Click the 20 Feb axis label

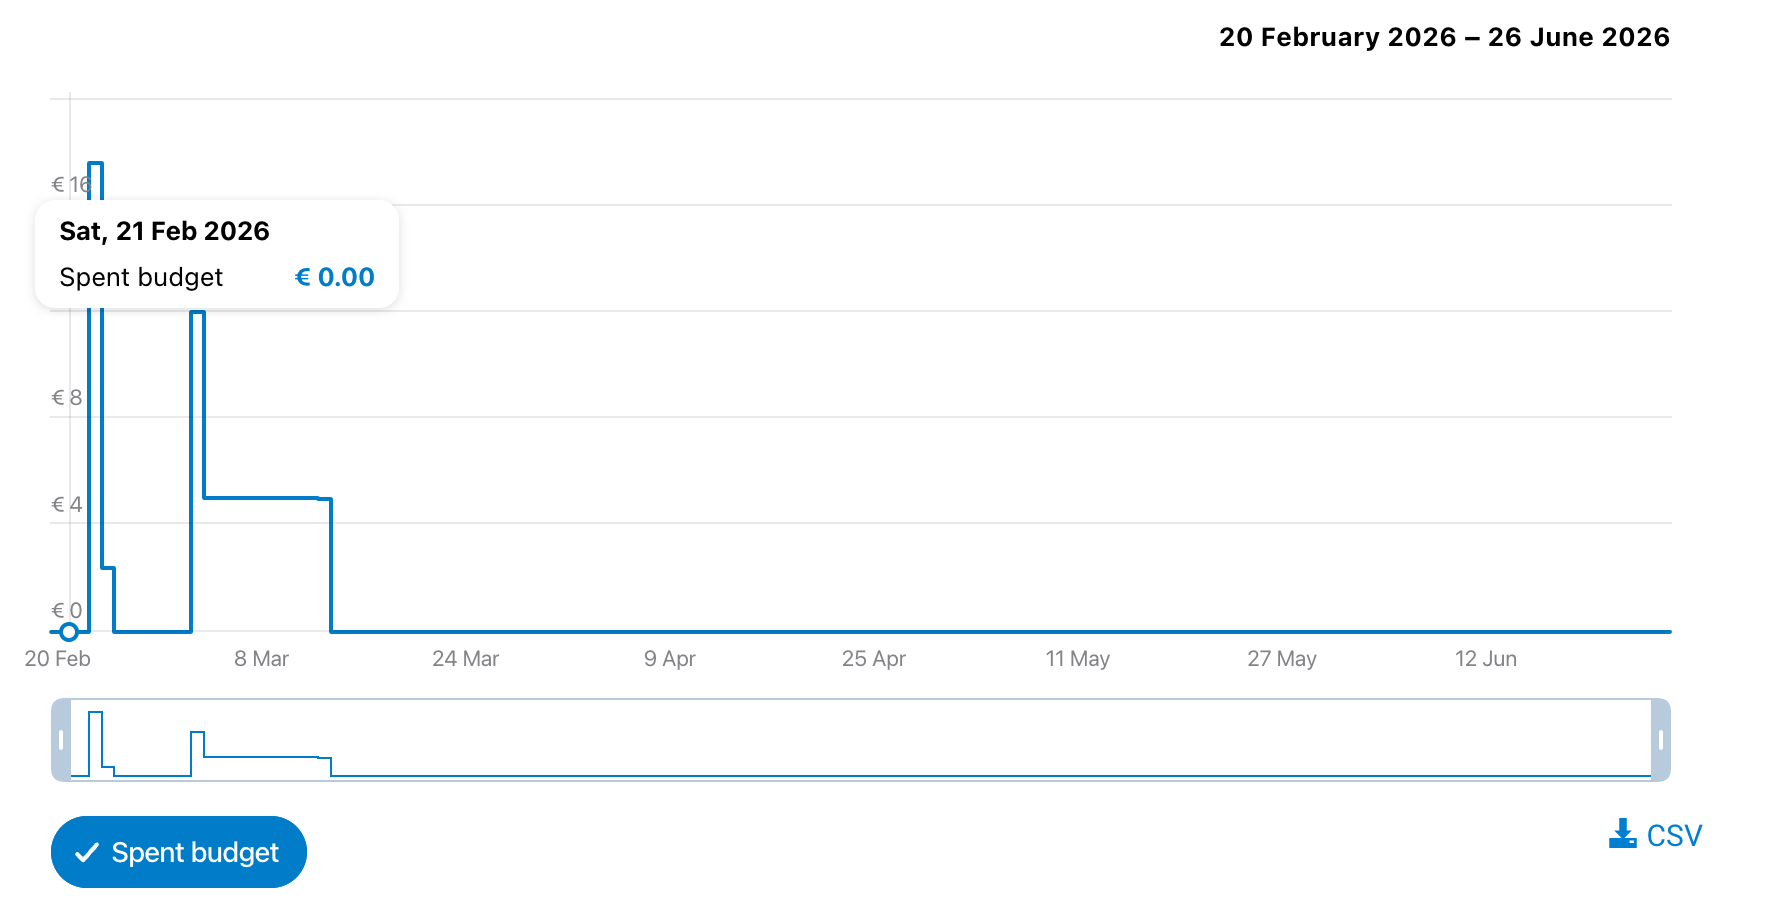coord(57,659)
